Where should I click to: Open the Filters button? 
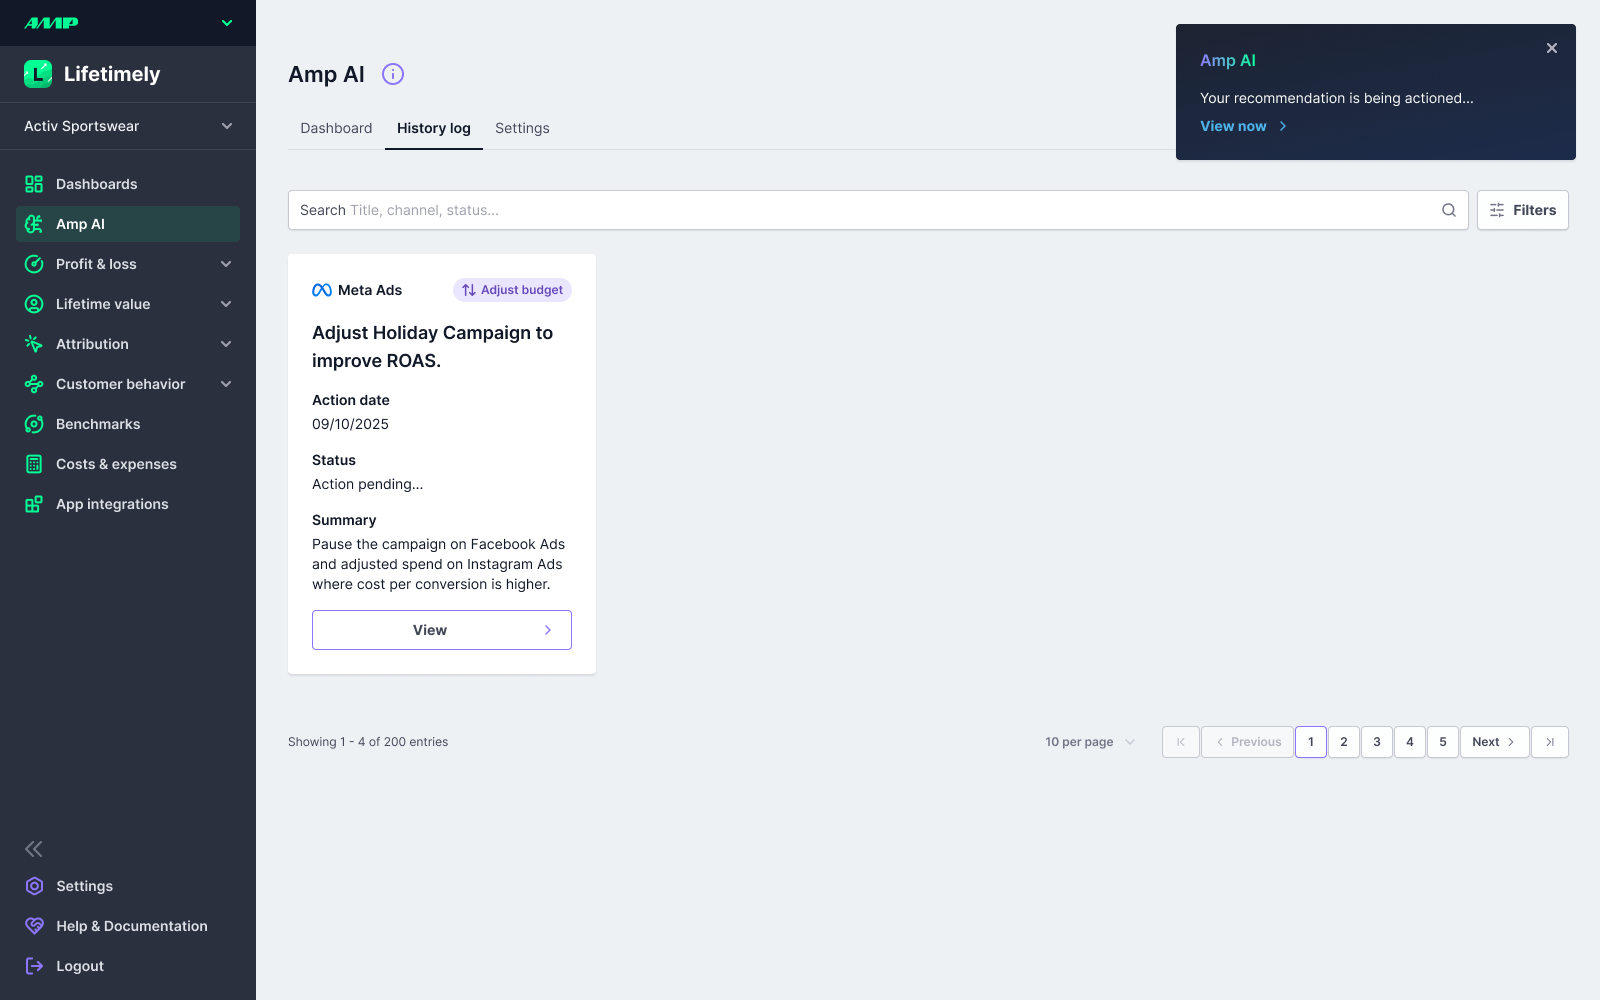point(1523,210)
